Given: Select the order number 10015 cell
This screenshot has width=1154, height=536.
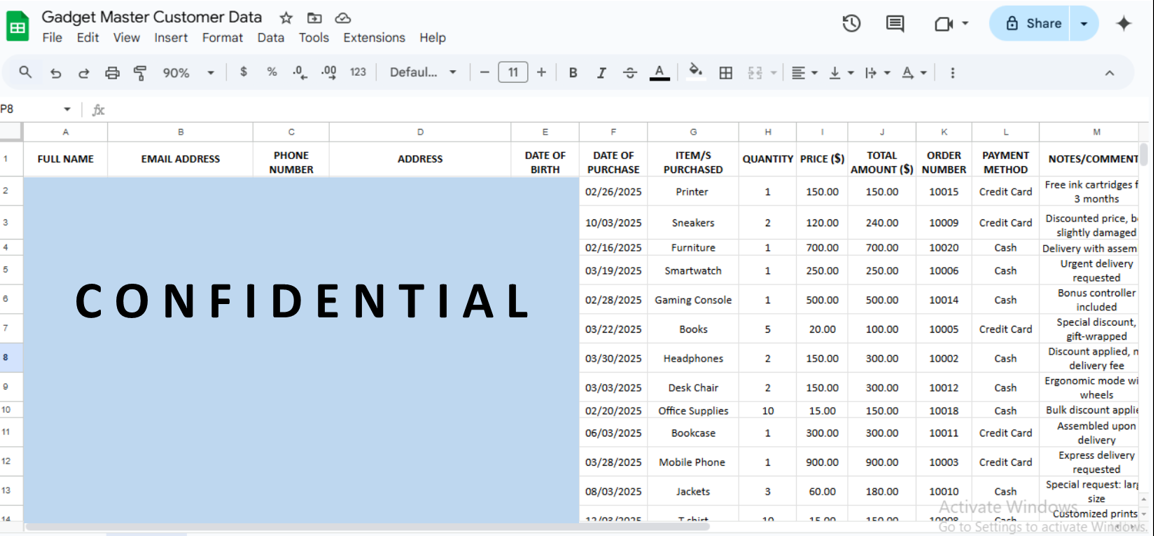Looking at the screenshot, I should (944, 191).
